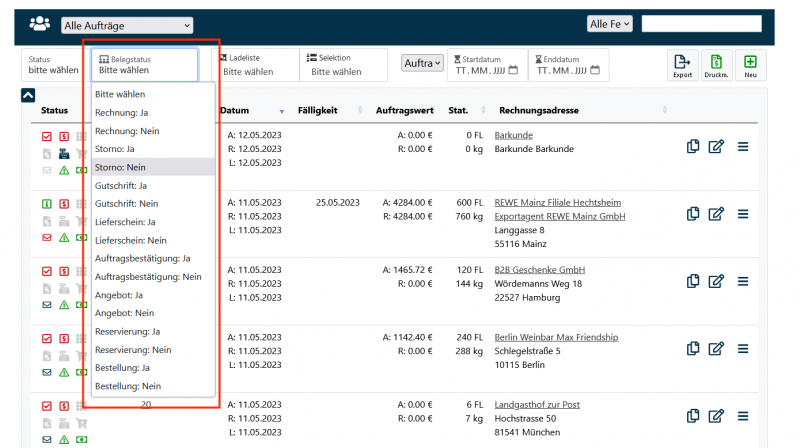Screen dimensions: 800x448
Task: Open the Landgasthof zur Post link
Action: click(x=537, y=405)
